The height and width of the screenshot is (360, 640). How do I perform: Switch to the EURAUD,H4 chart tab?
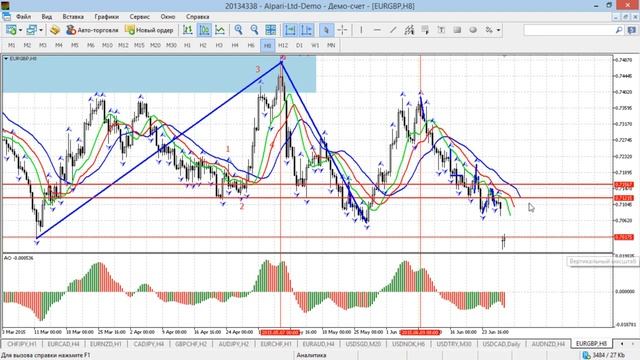click(x=318, y=344)
